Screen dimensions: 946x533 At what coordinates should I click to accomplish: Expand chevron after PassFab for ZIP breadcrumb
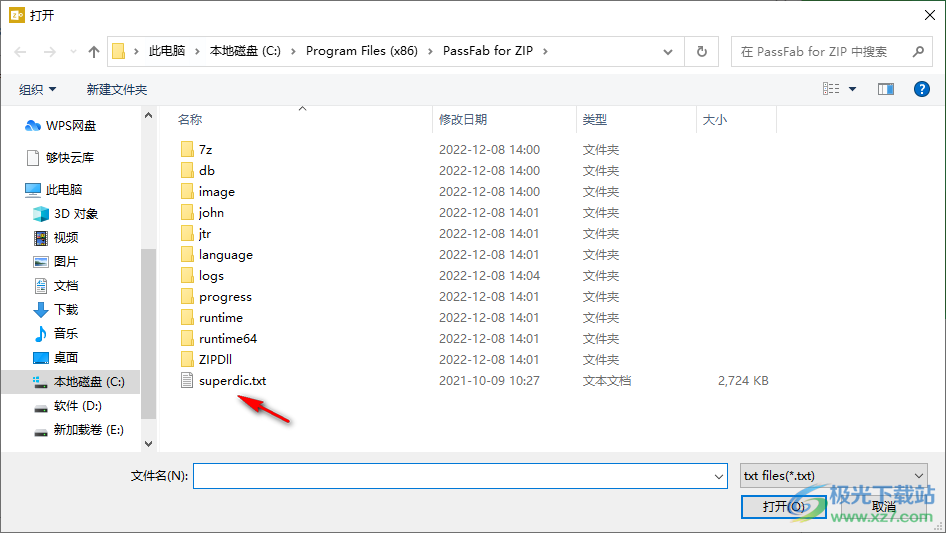click(x=545, y=51)
